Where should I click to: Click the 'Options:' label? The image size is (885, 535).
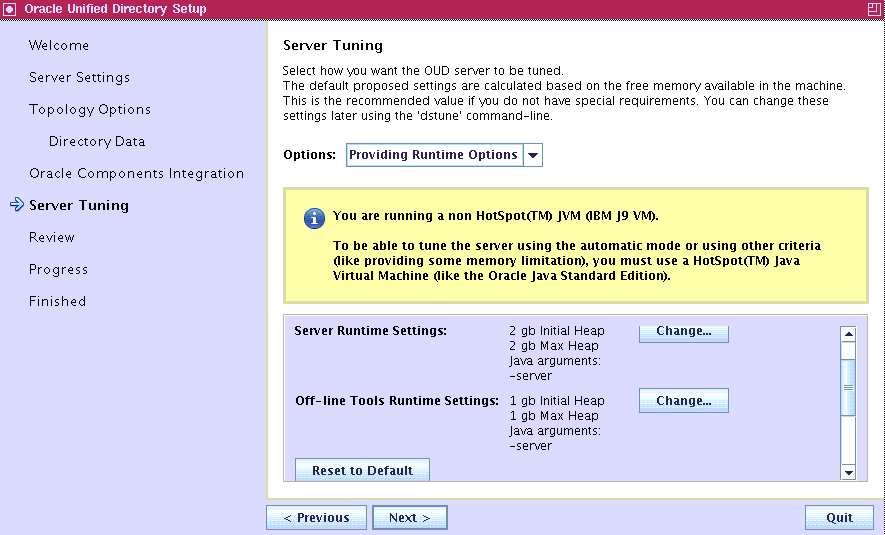click(309, 155)
